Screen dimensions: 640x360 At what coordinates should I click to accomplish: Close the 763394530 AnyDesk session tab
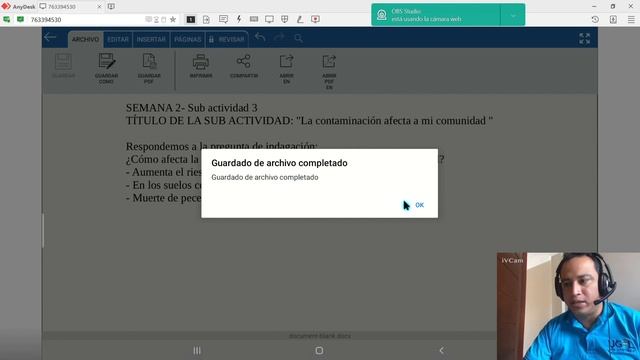(99, 7)
